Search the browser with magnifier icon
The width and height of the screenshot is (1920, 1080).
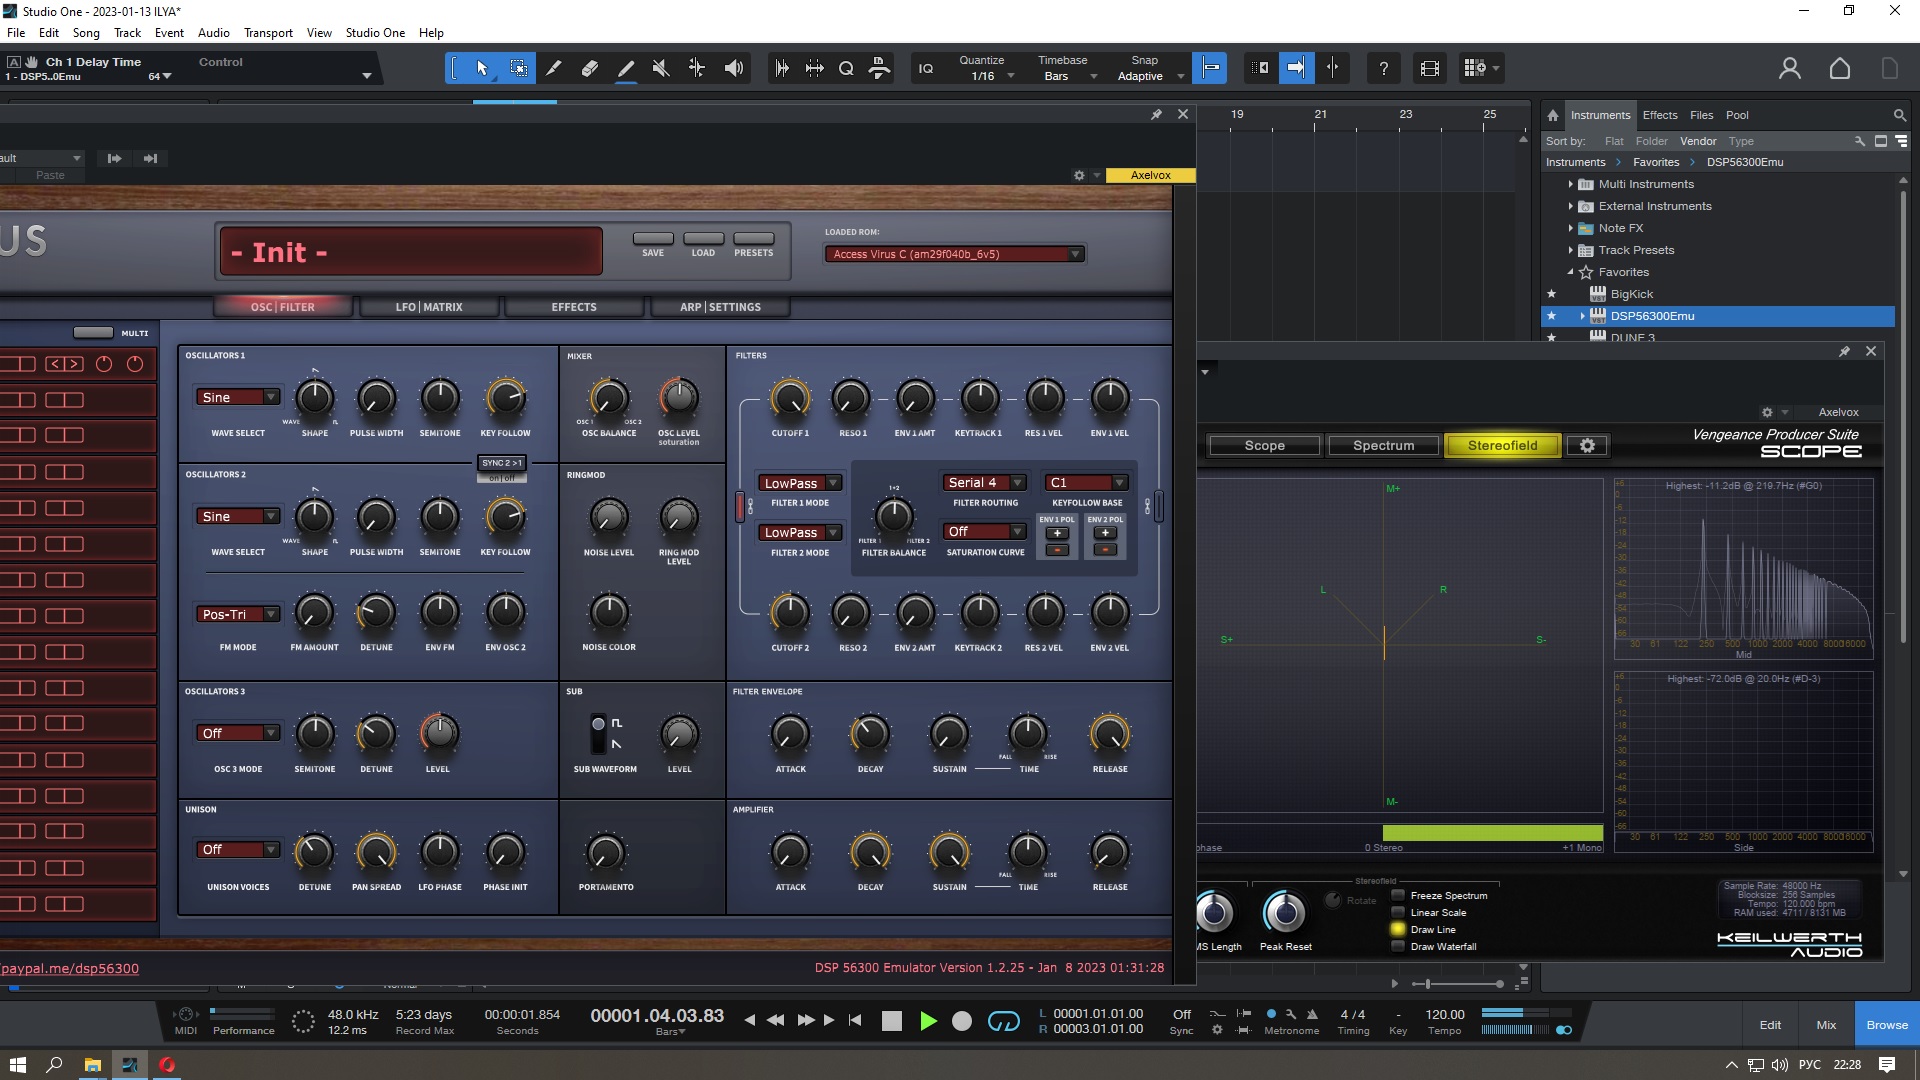pyautogui.click(x=1899, y=115)
